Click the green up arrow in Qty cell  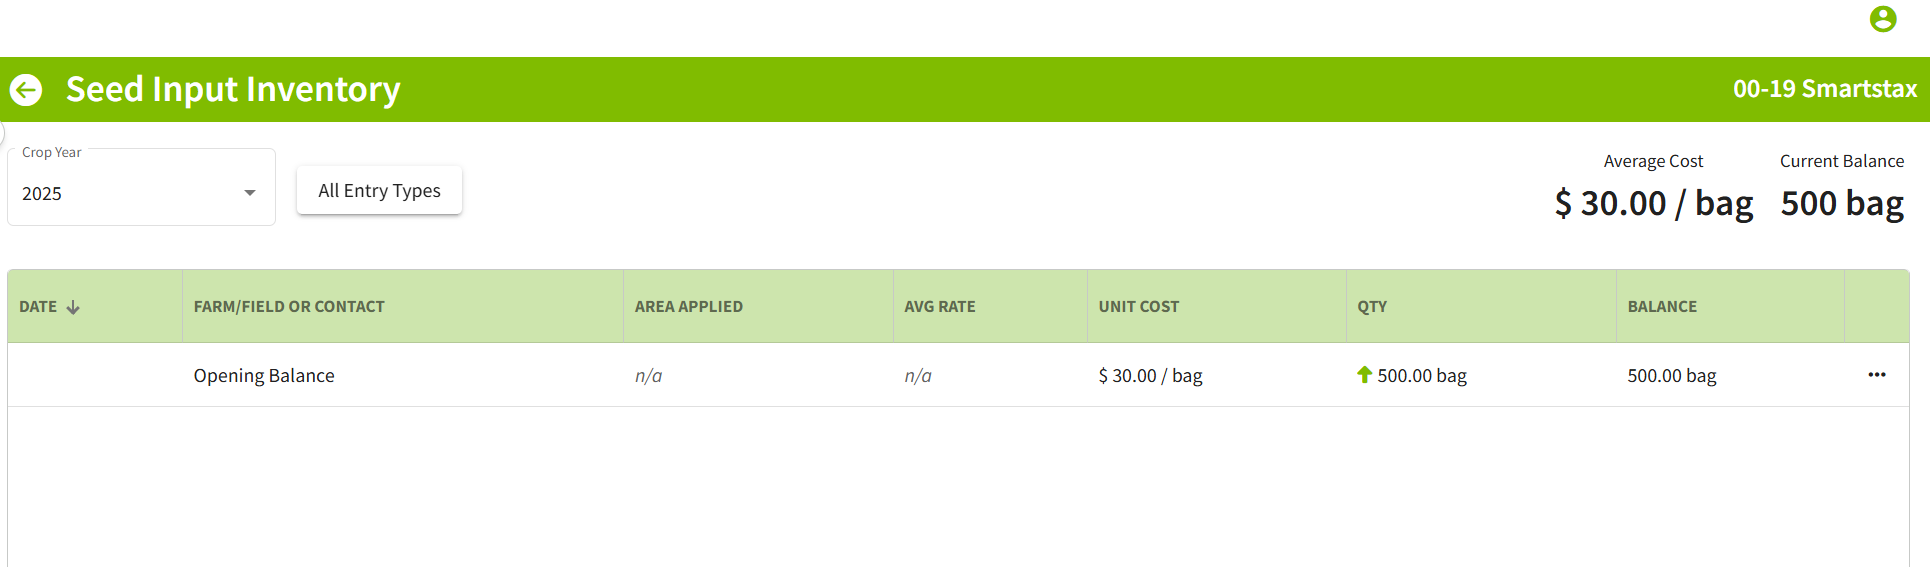coord(1364,375)
